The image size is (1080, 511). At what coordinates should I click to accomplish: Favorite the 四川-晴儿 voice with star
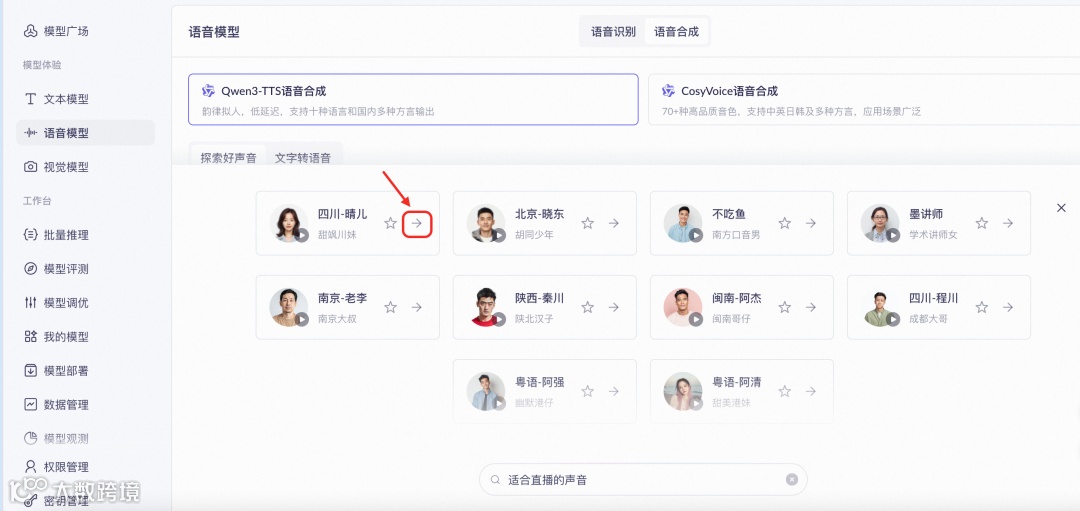pos(391,223)
